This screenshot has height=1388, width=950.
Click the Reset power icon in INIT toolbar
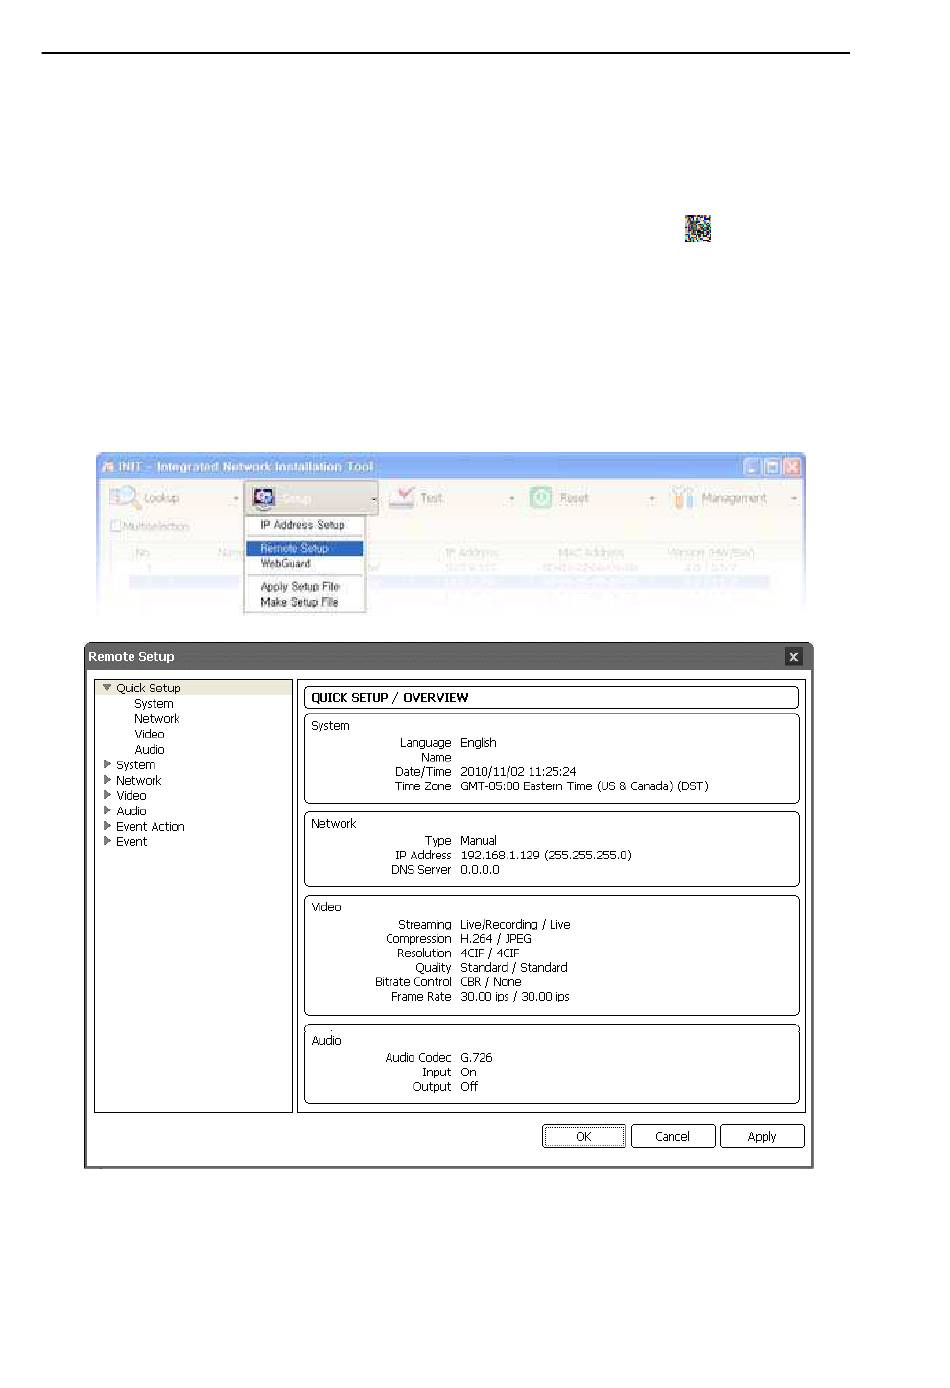pyautogui.click(x=541, y=497)
